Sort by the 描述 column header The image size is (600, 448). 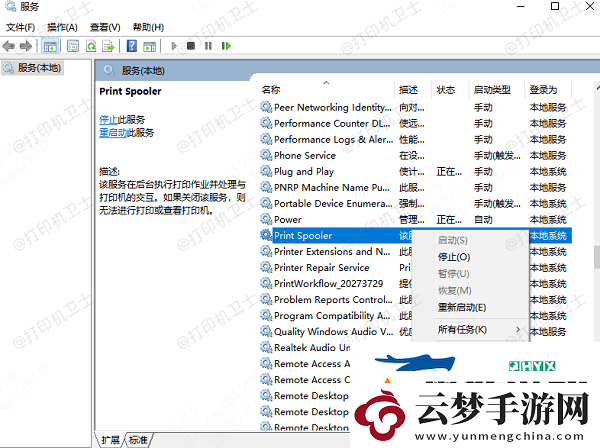[408, 90]
